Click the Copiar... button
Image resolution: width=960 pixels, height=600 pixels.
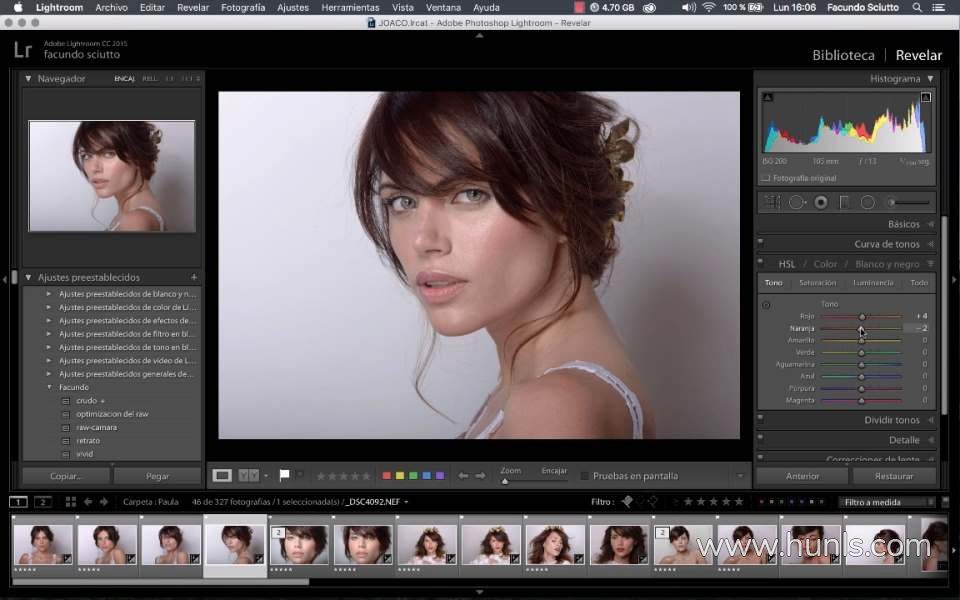coord(66,476)
